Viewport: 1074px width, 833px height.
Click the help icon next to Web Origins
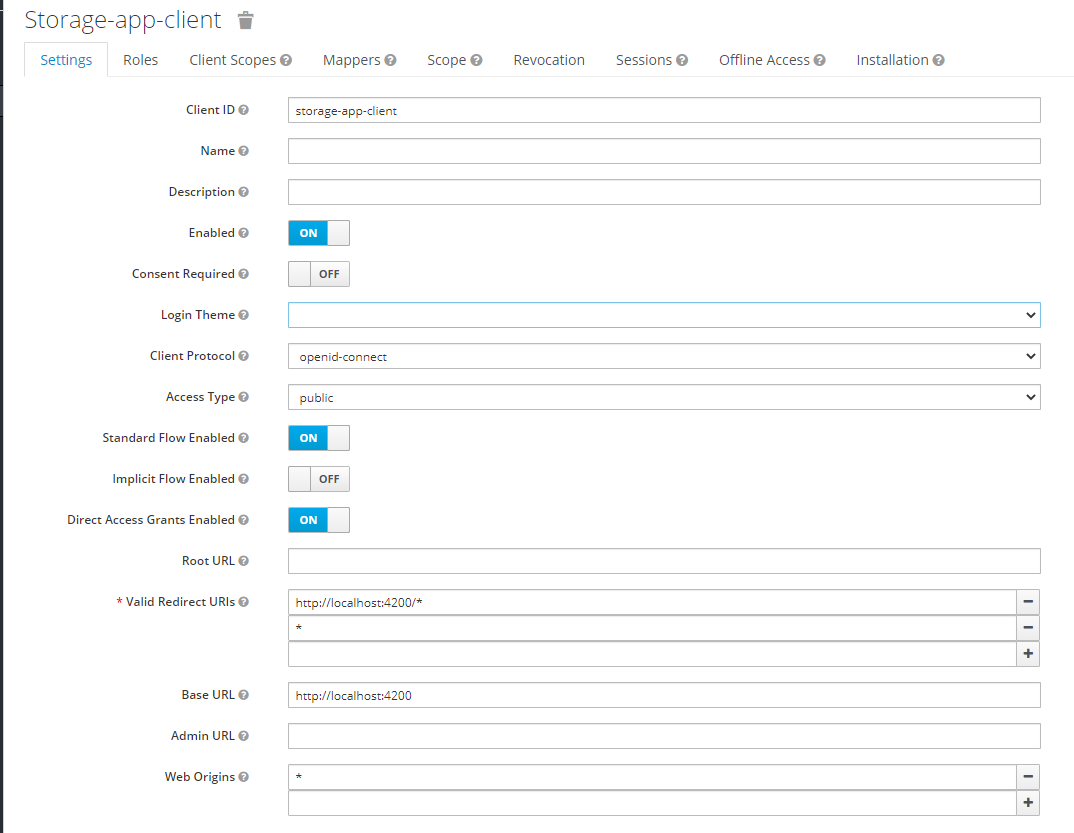tap(244, 777)
